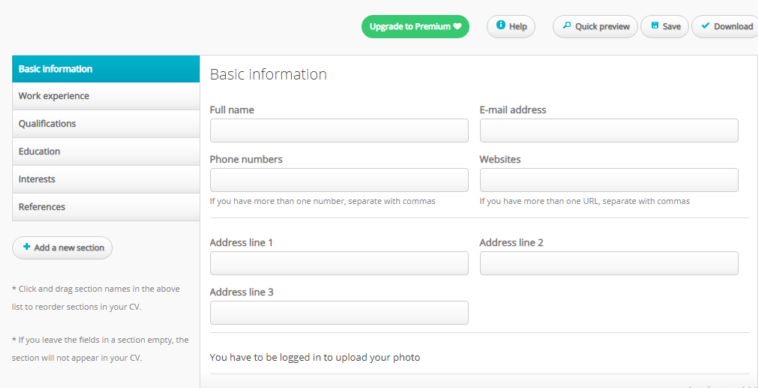Switch to the Qualifications section
The height and width of the screenshot is (388, 758).
106,124
